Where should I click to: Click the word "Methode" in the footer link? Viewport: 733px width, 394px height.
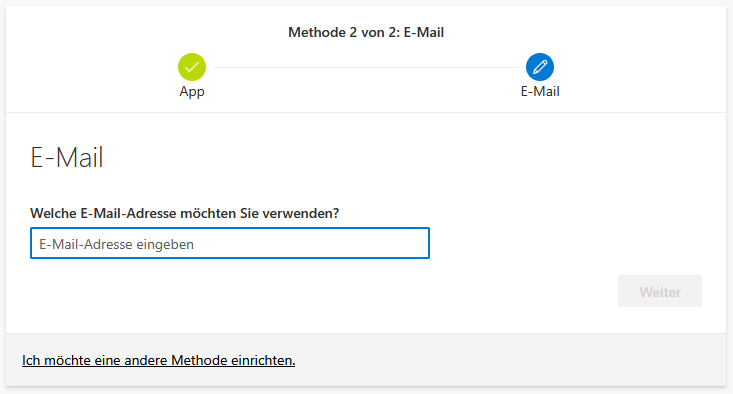pyautogui.click(x=199, y=360)
